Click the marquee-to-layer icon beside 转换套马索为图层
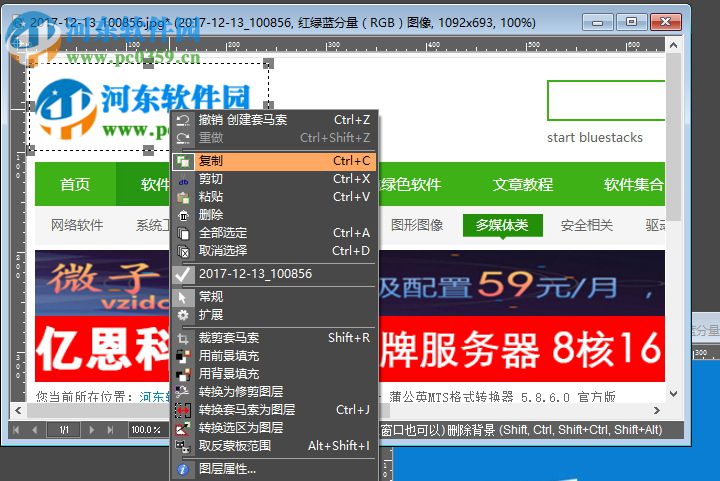Viewport: 720px width, 481px height. 183,410
